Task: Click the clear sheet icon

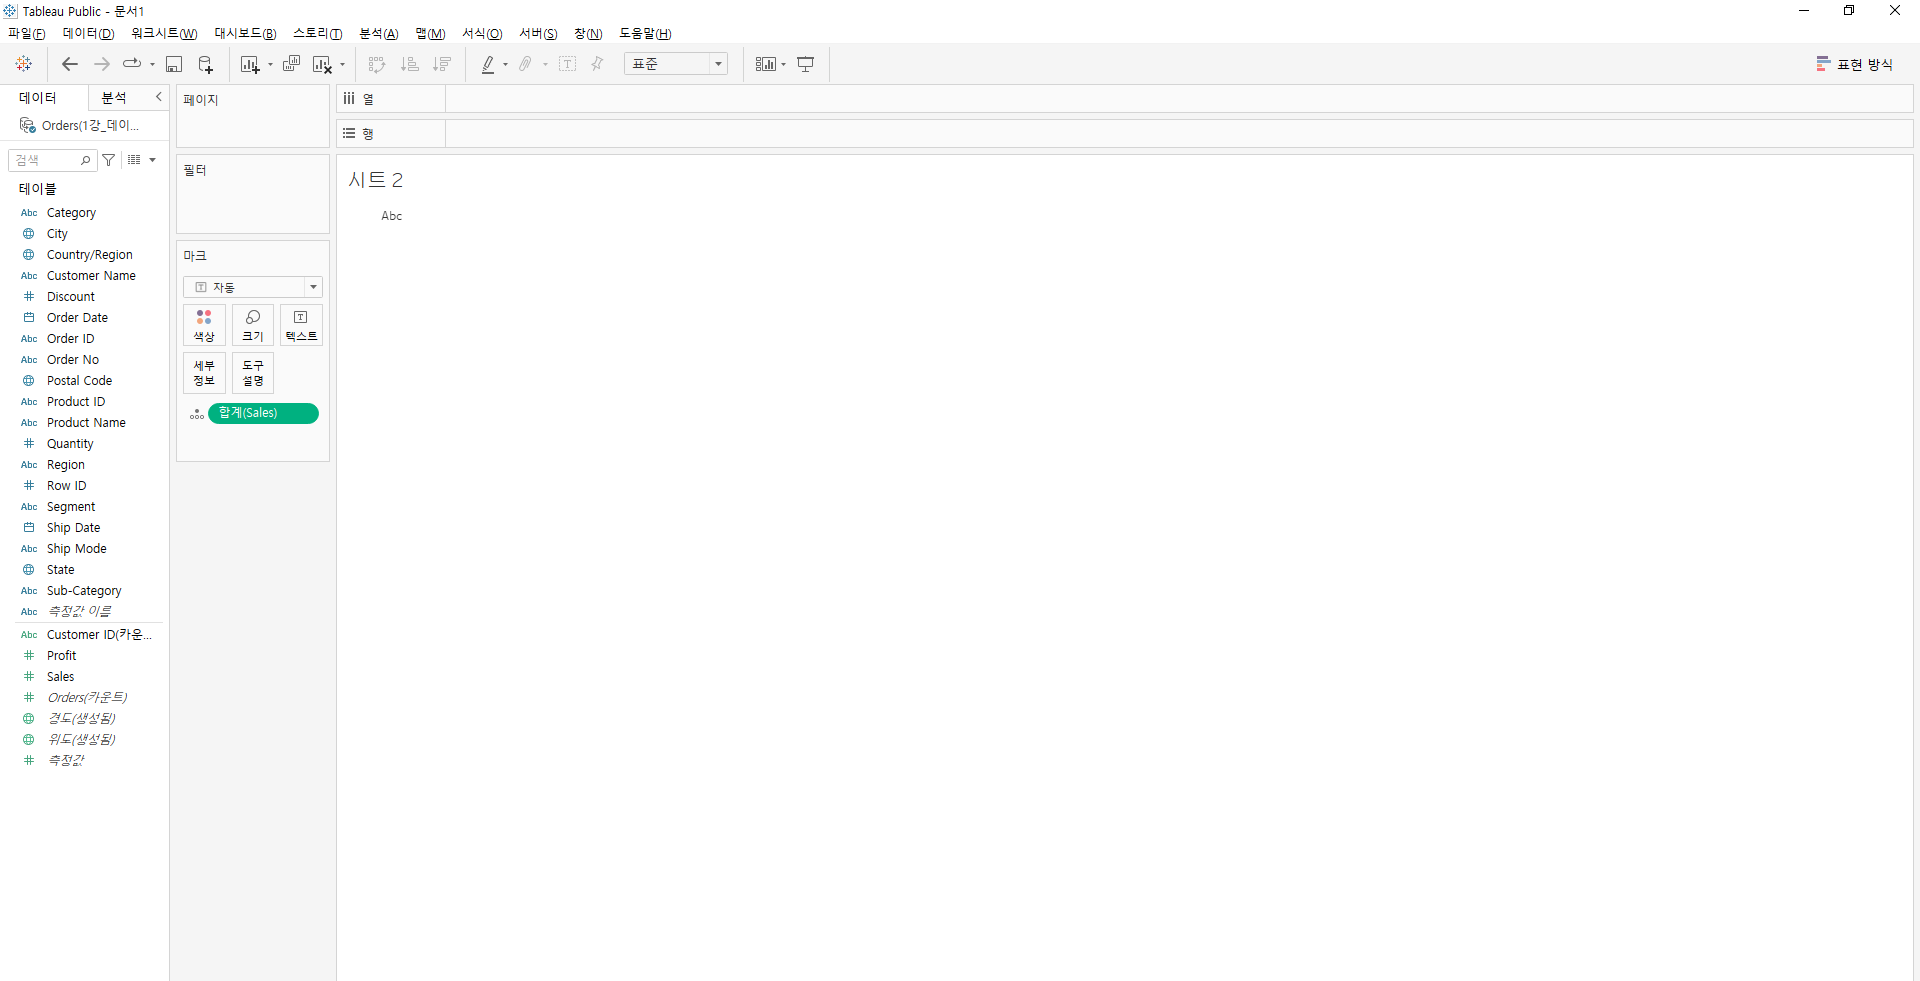Action: [322, 64]
